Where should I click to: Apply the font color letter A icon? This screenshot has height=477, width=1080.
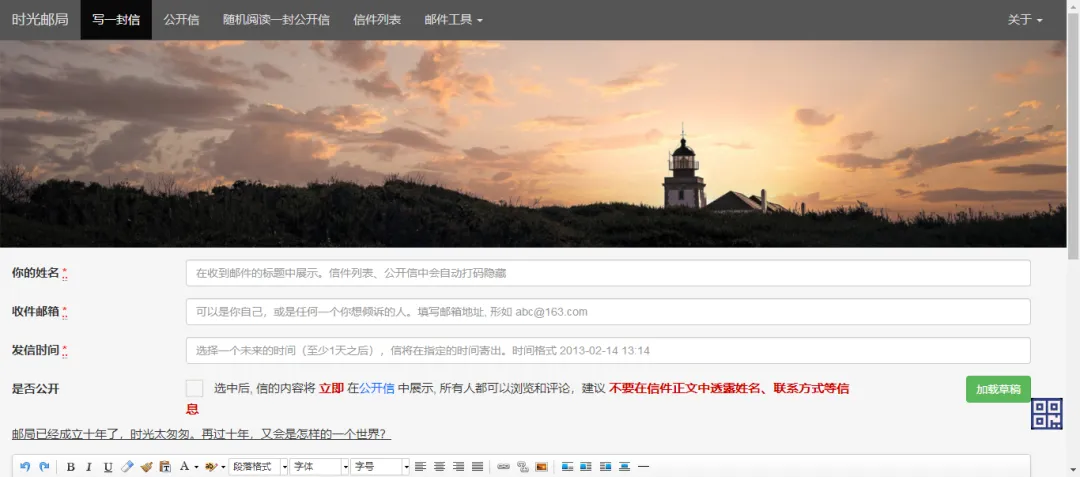coord(184,467)
